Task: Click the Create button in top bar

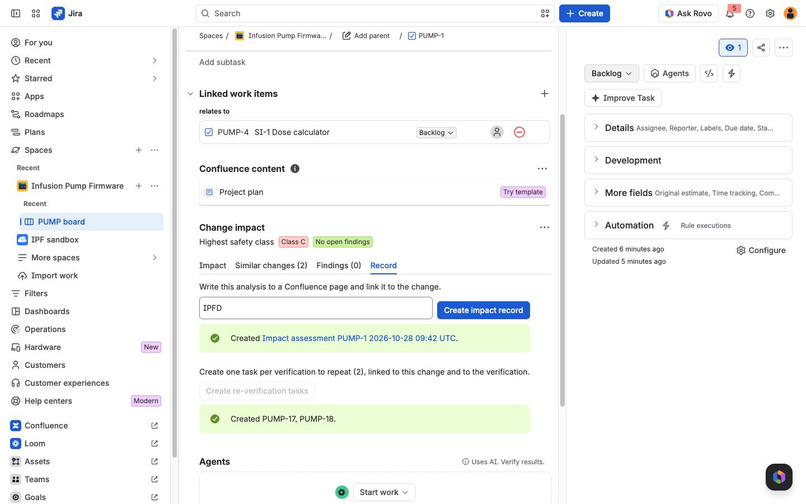Action: [584, 13]
